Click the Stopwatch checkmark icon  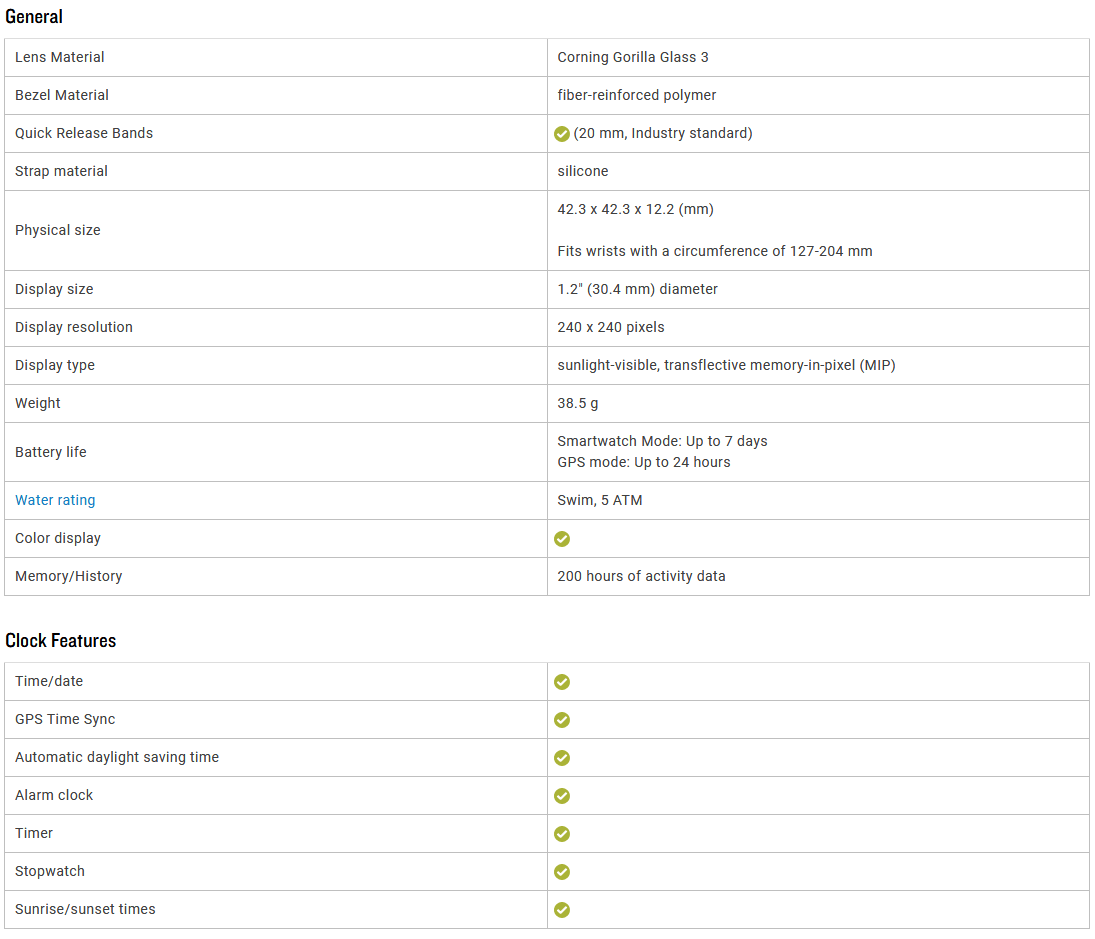[562, 872]
